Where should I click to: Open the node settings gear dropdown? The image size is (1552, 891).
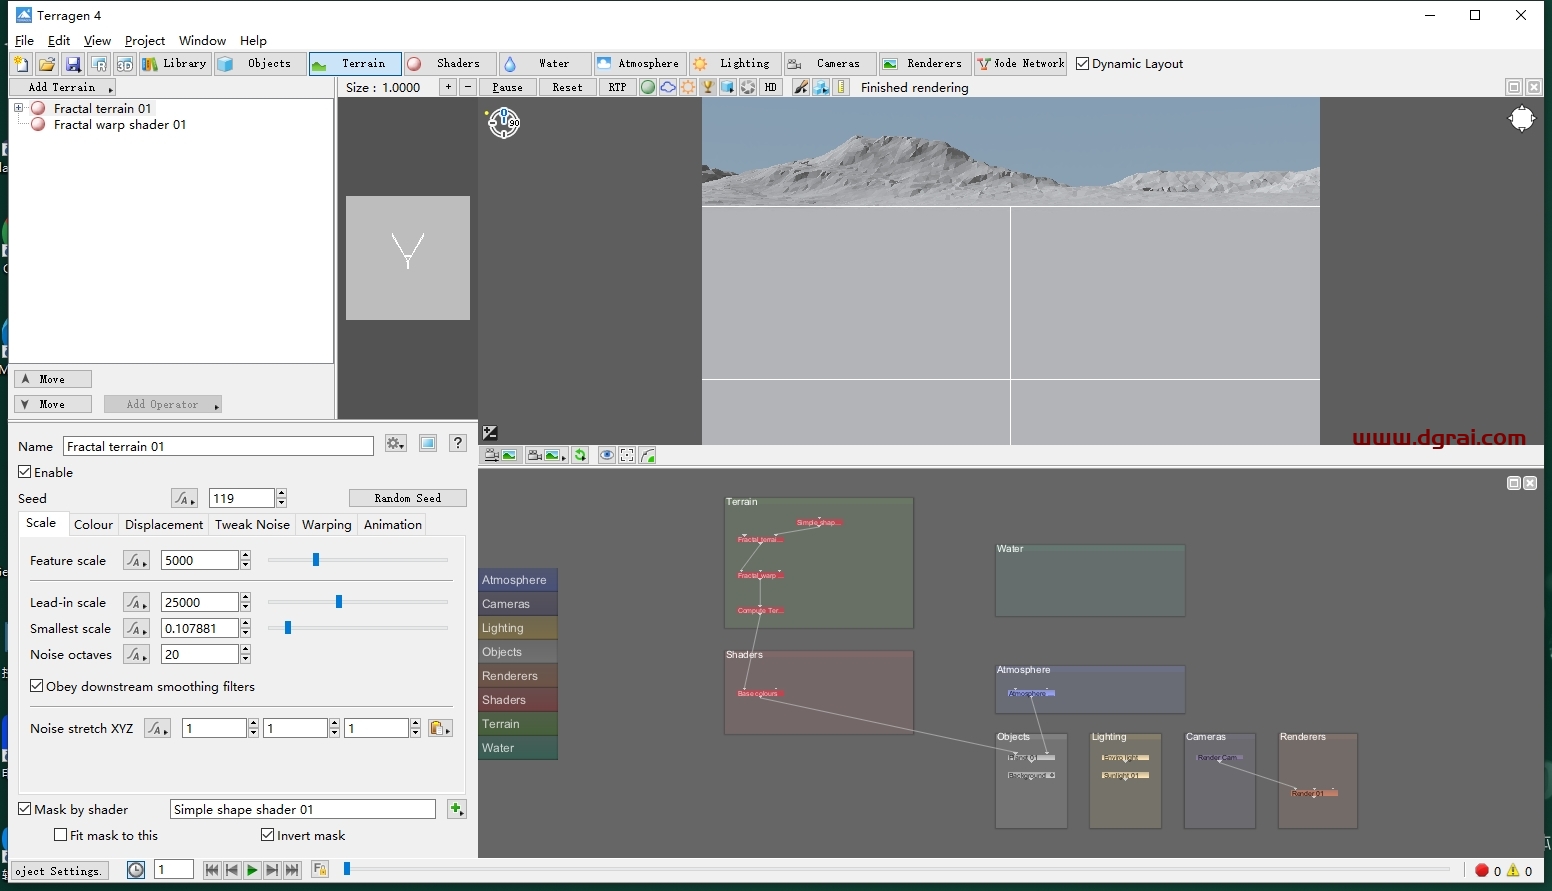tap(396, 444)
